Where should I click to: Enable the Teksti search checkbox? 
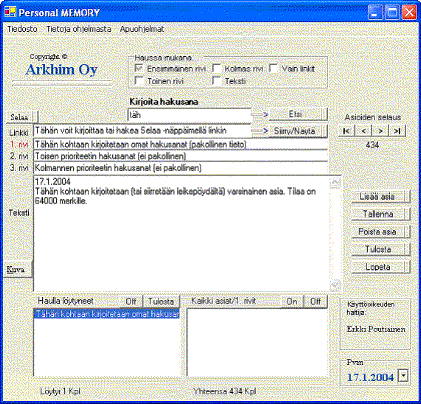[217, 81]
